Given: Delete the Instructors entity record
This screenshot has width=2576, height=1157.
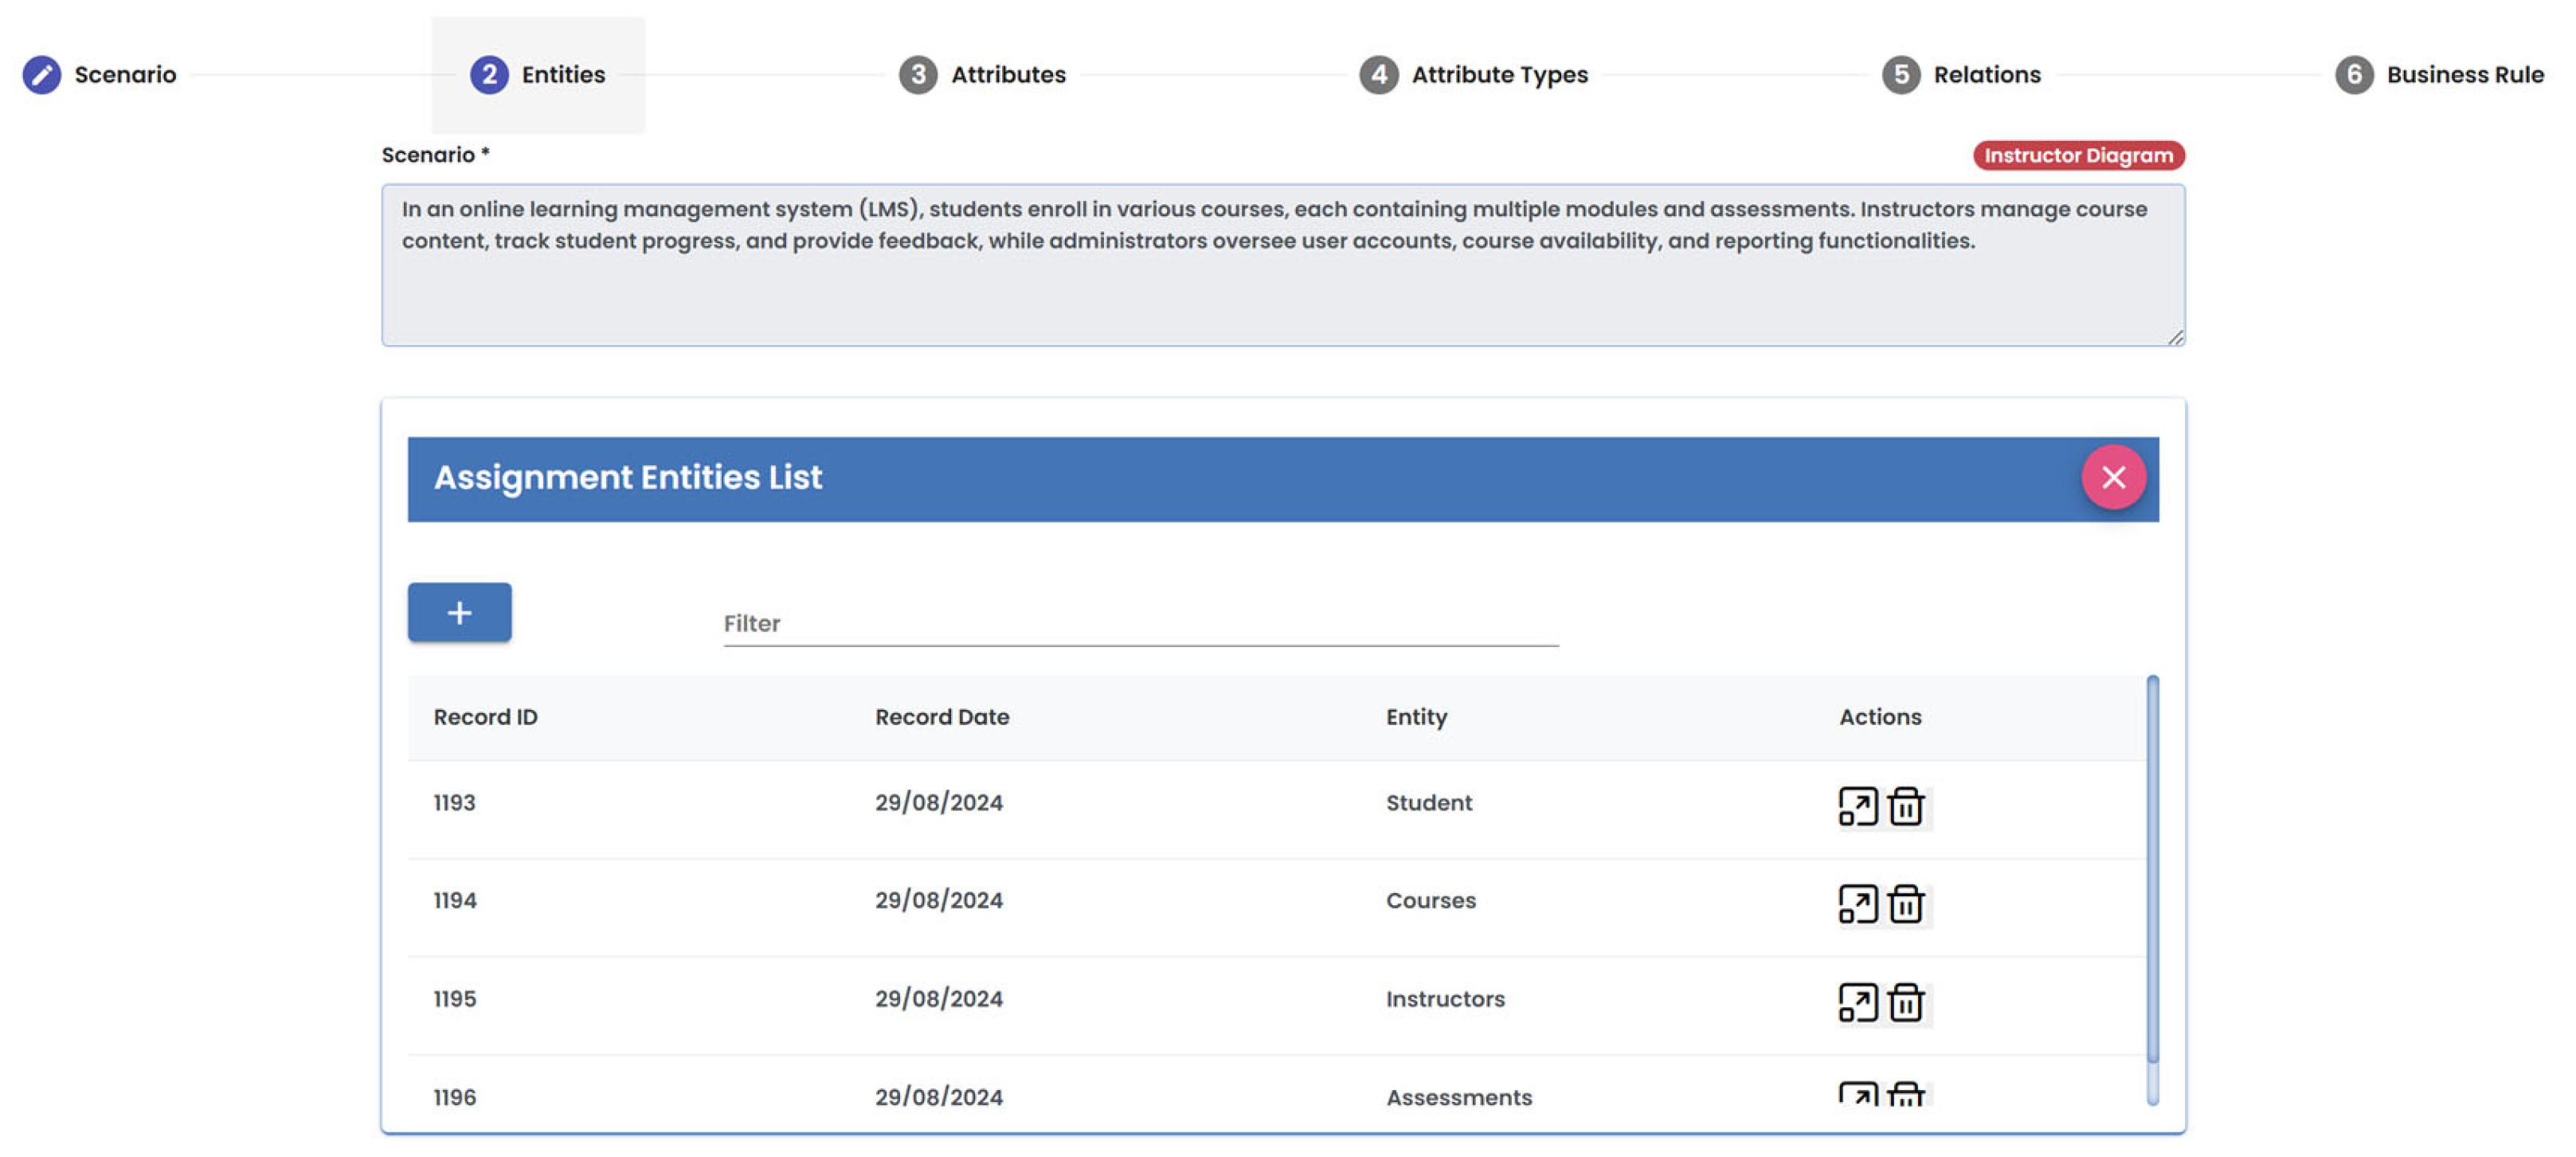Looking at the screenshot, I should tap(1906, 1002).
